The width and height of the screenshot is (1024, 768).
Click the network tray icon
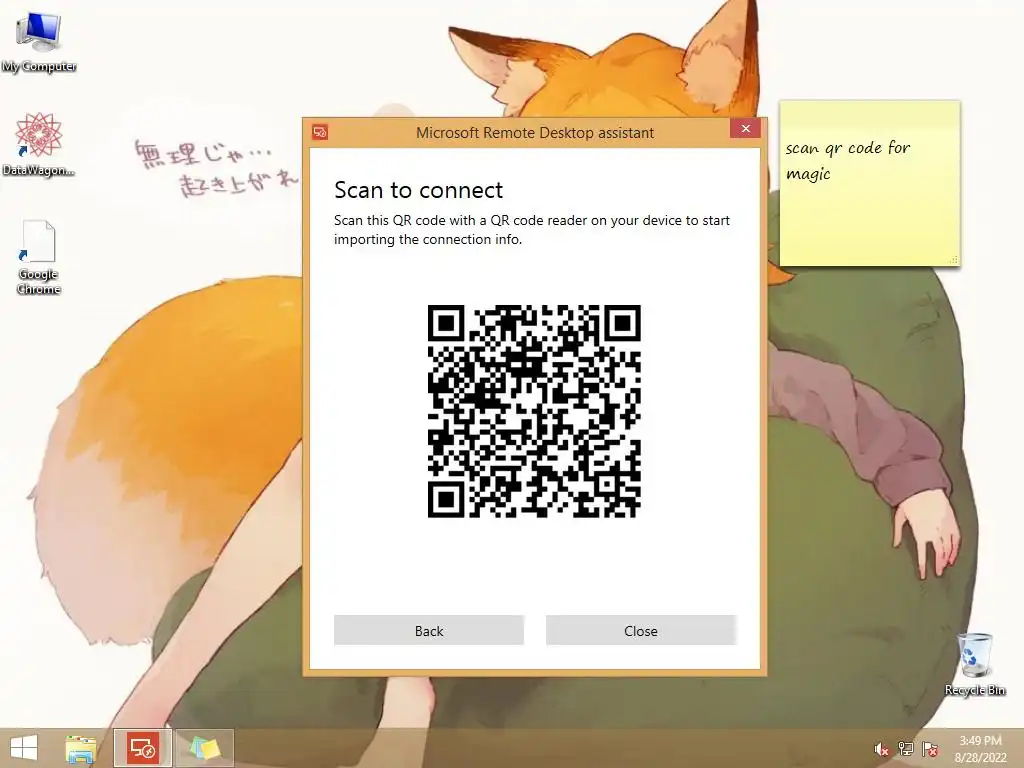906,749
